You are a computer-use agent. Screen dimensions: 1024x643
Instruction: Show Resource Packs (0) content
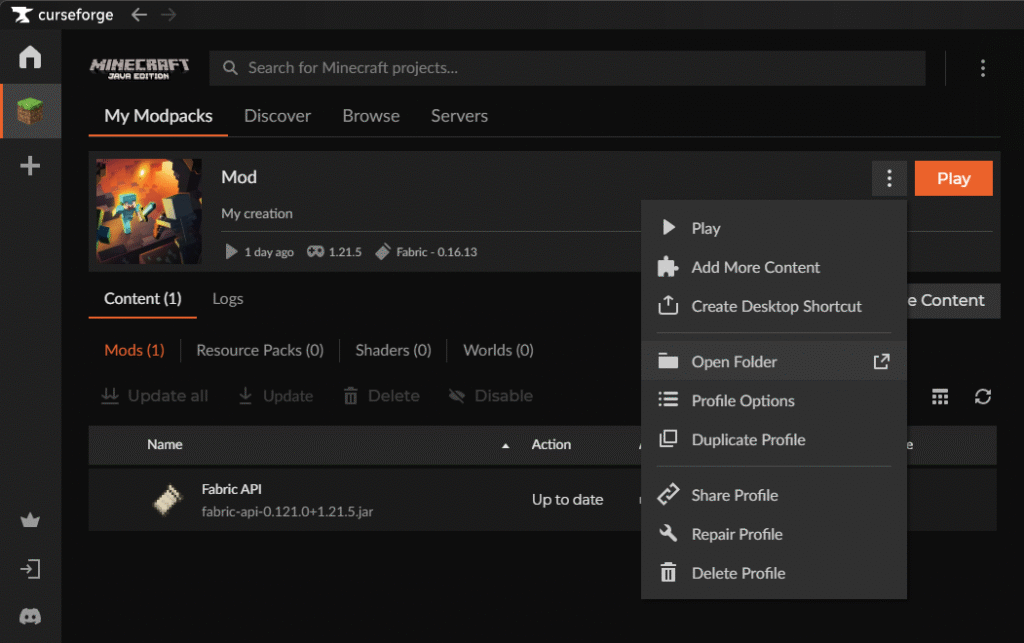click(260, 351)
